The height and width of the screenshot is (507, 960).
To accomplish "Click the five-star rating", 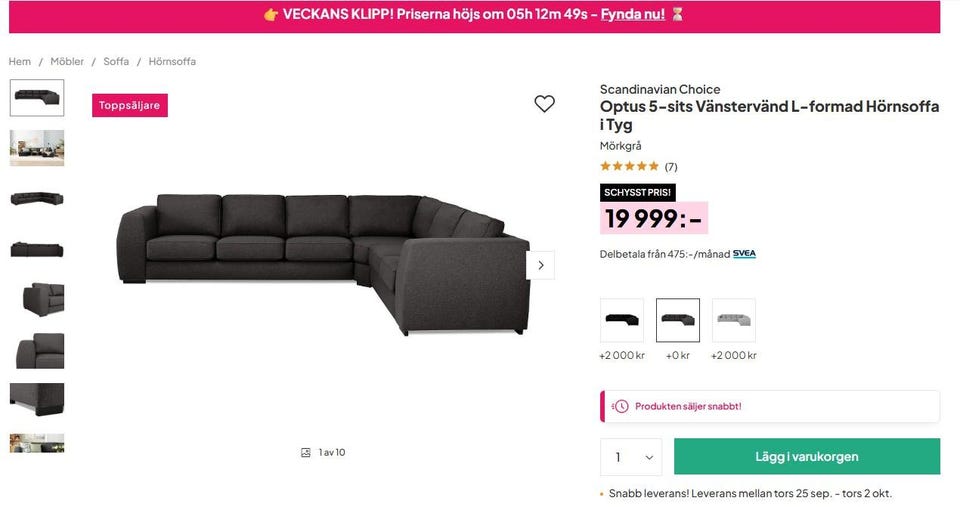I will pyautogui.click(x=629, y=166).
